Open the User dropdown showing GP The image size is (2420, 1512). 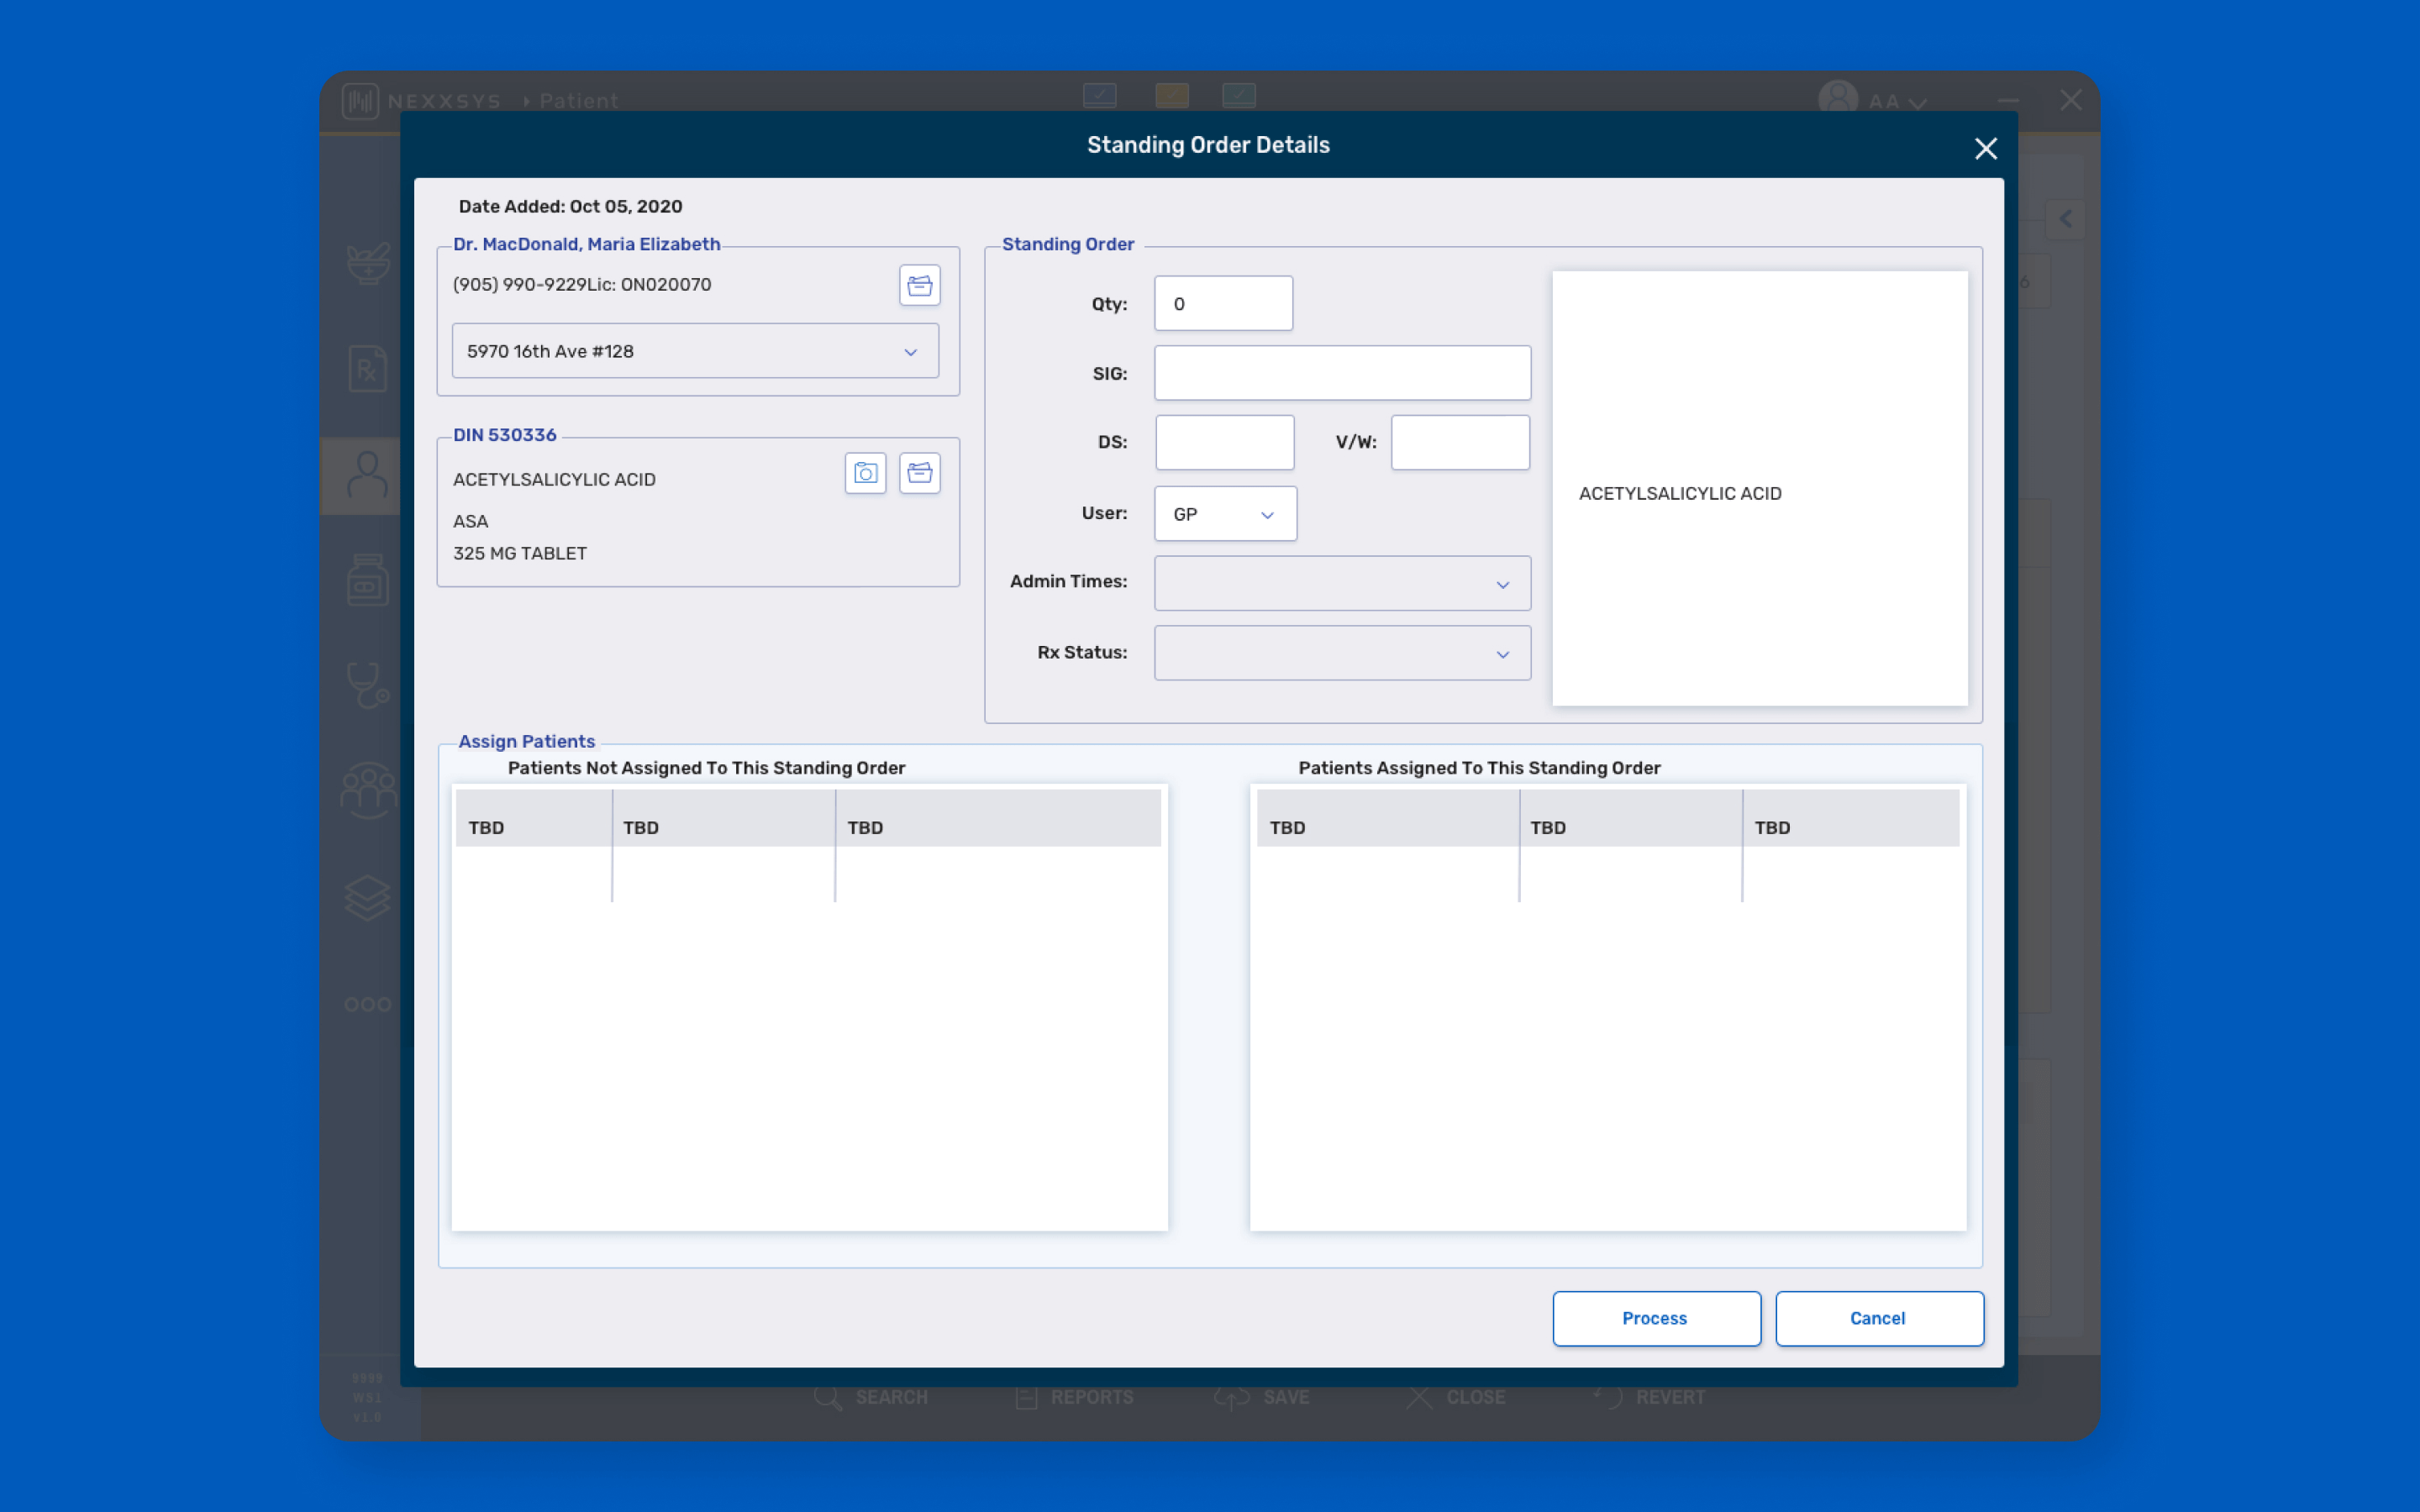click(x=1225, y=514)
